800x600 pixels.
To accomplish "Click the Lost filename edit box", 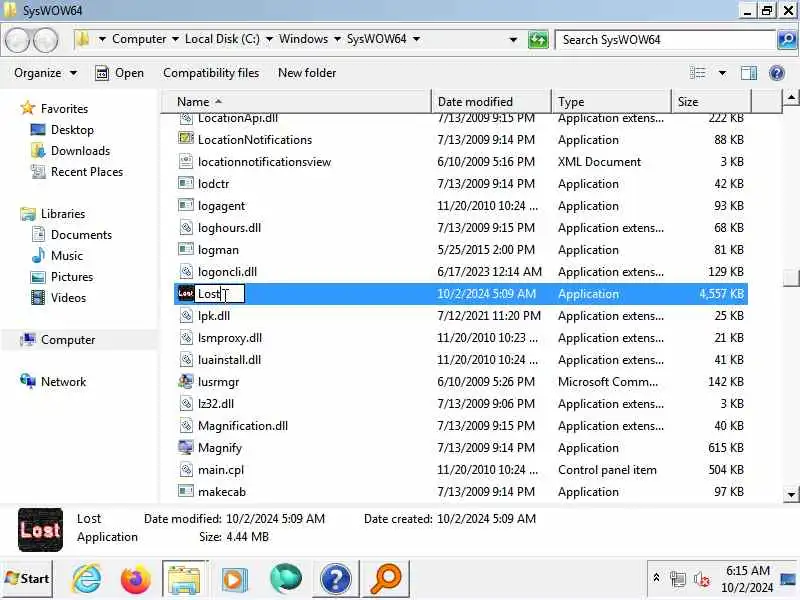I will coord(220,294).
